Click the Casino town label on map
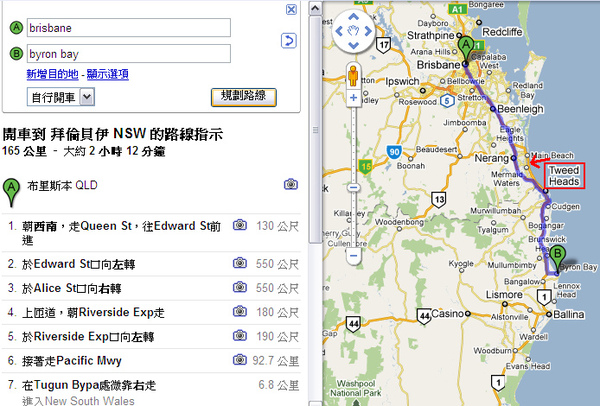600x406 pixels. point(447,313)
